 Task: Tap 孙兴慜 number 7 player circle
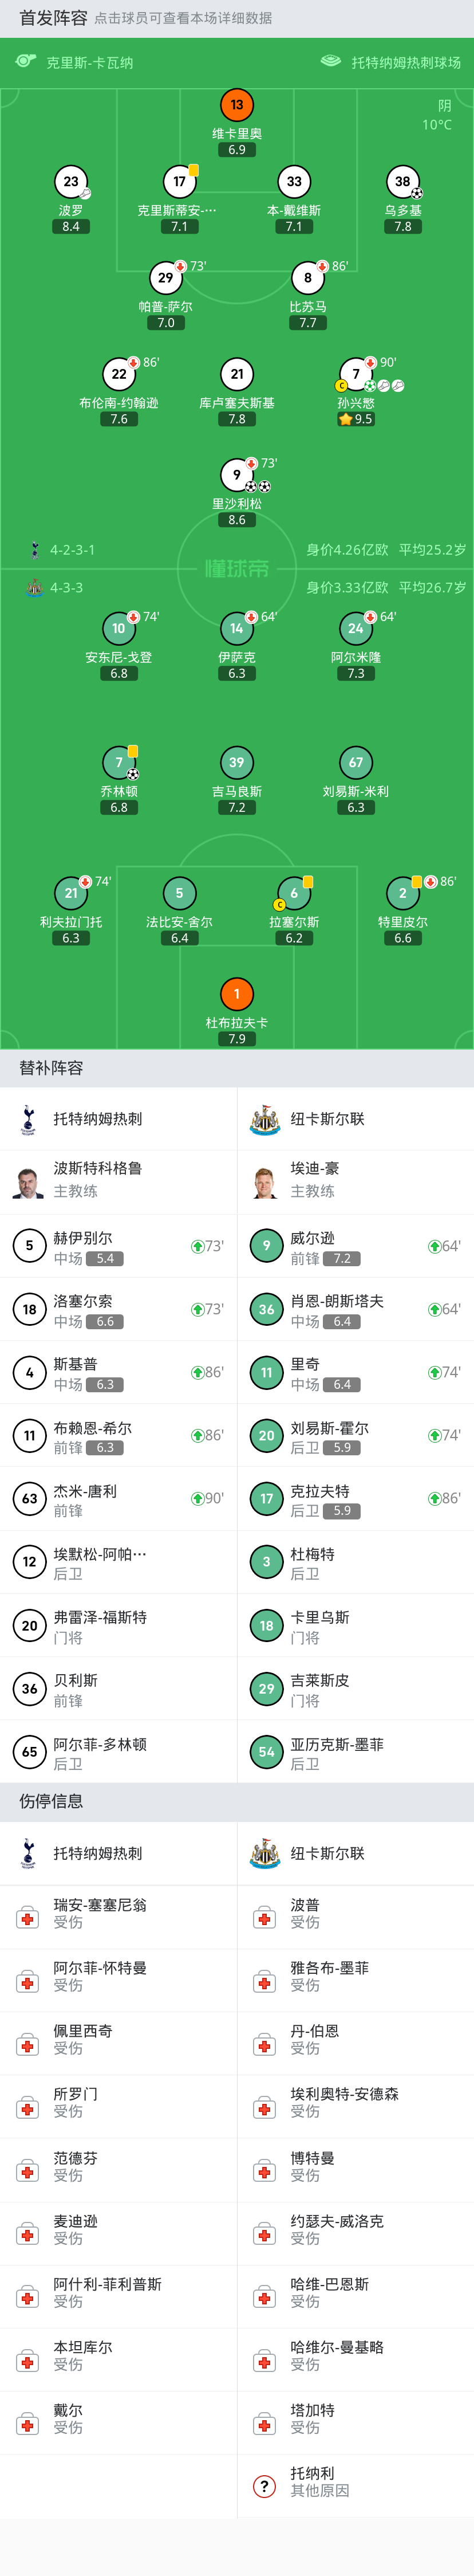pyautogui.click(x=356, y=374)
